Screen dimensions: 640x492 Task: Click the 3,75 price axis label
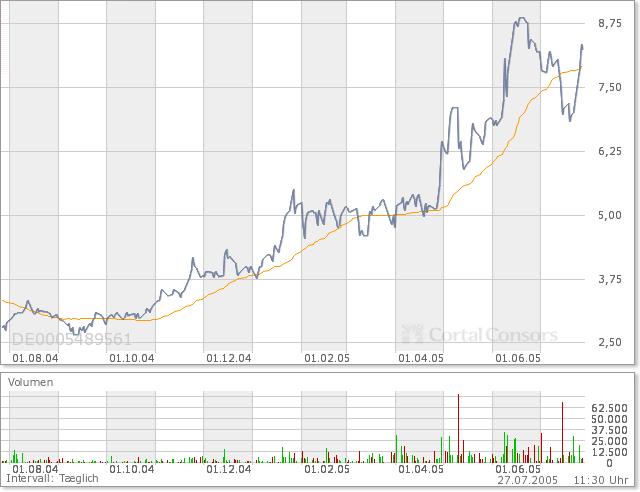coord(610,279)
